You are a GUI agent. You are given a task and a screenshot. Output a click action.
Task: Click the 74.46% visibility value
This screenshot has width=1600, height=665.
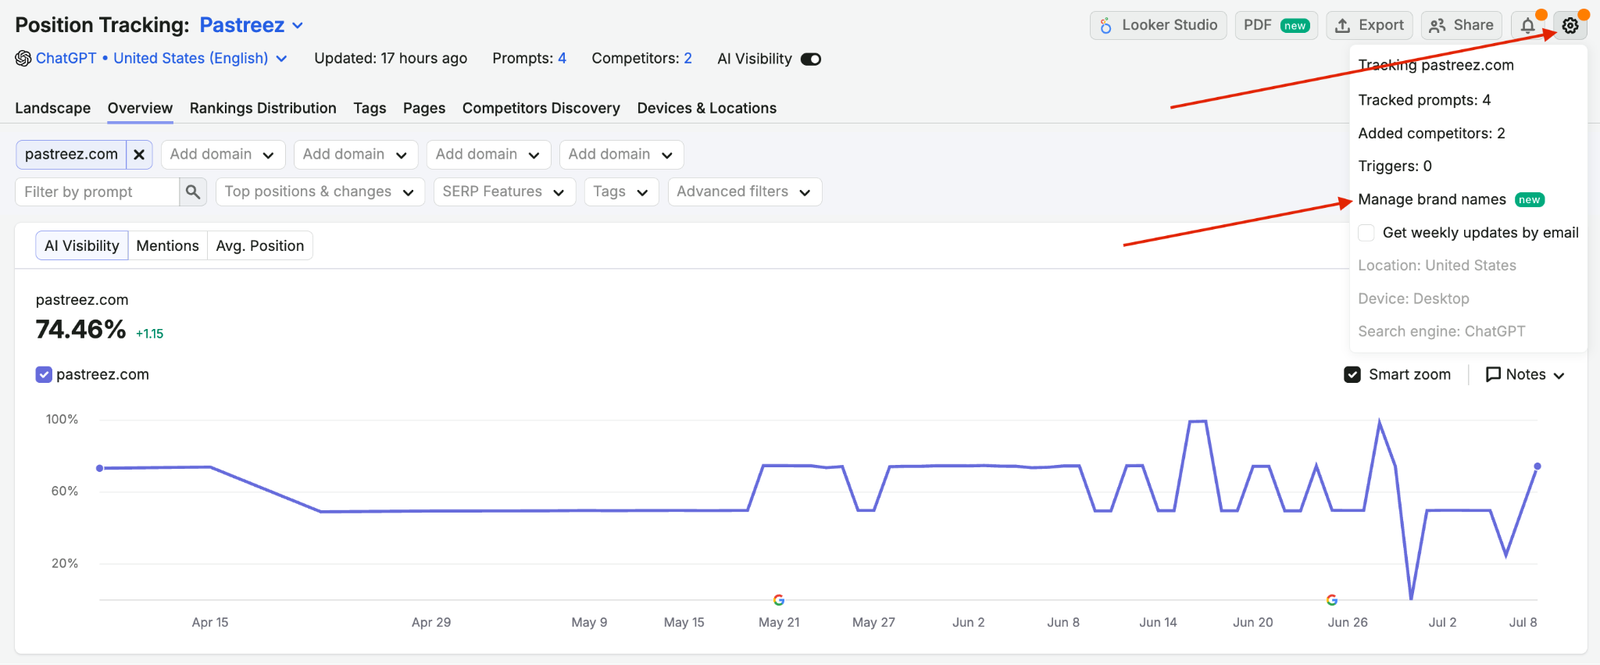point(81,330)
